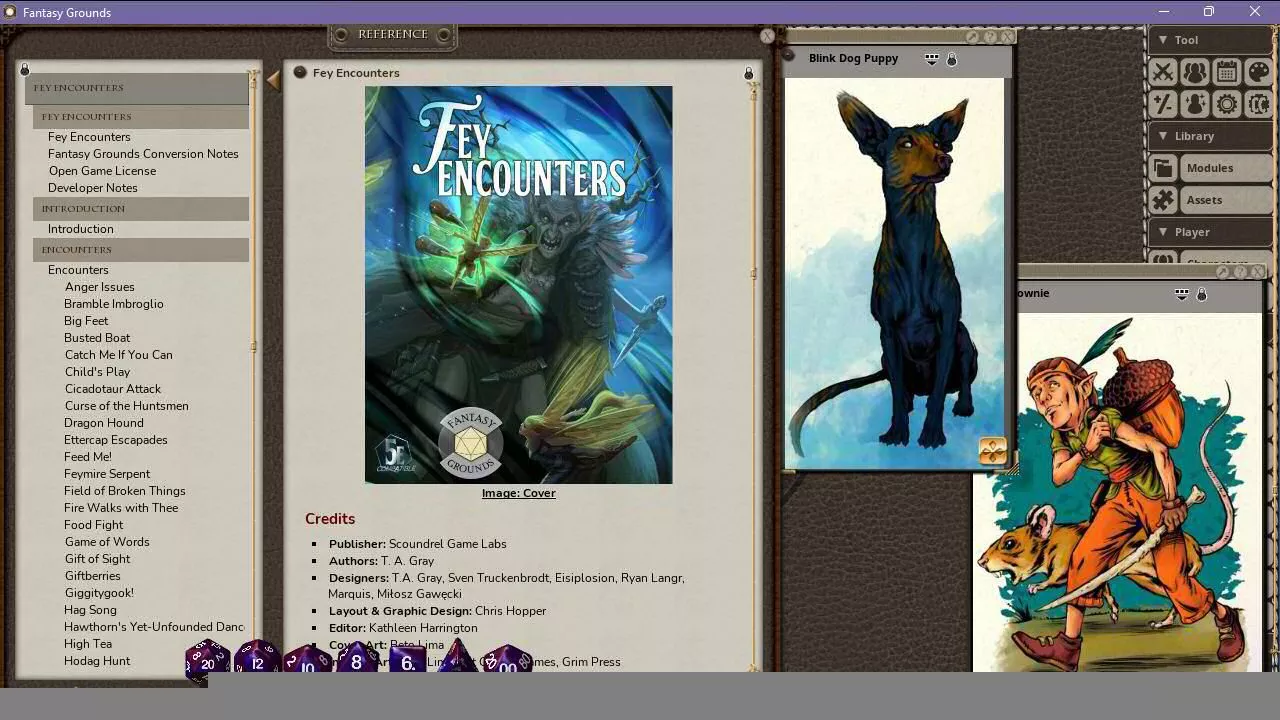
Task: Open the Developer Notes page
Action: pyautogui.click(x=93, y=188)
